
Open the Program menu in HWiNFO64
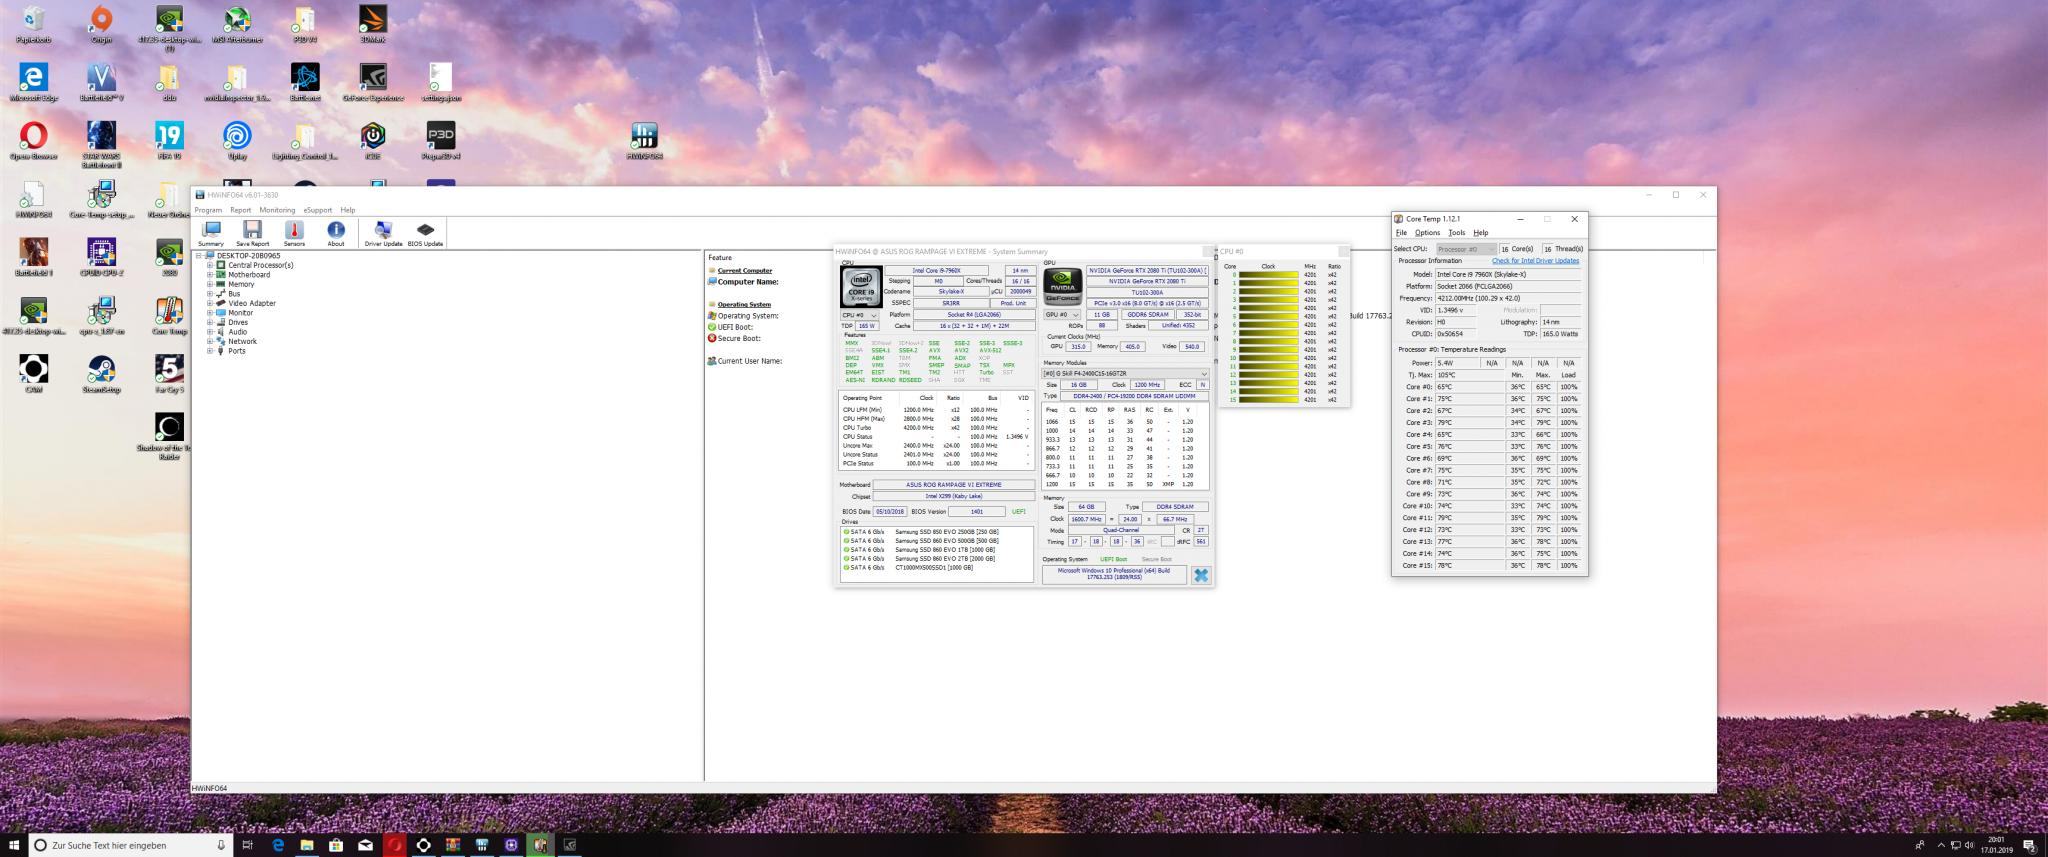[208, 210]
